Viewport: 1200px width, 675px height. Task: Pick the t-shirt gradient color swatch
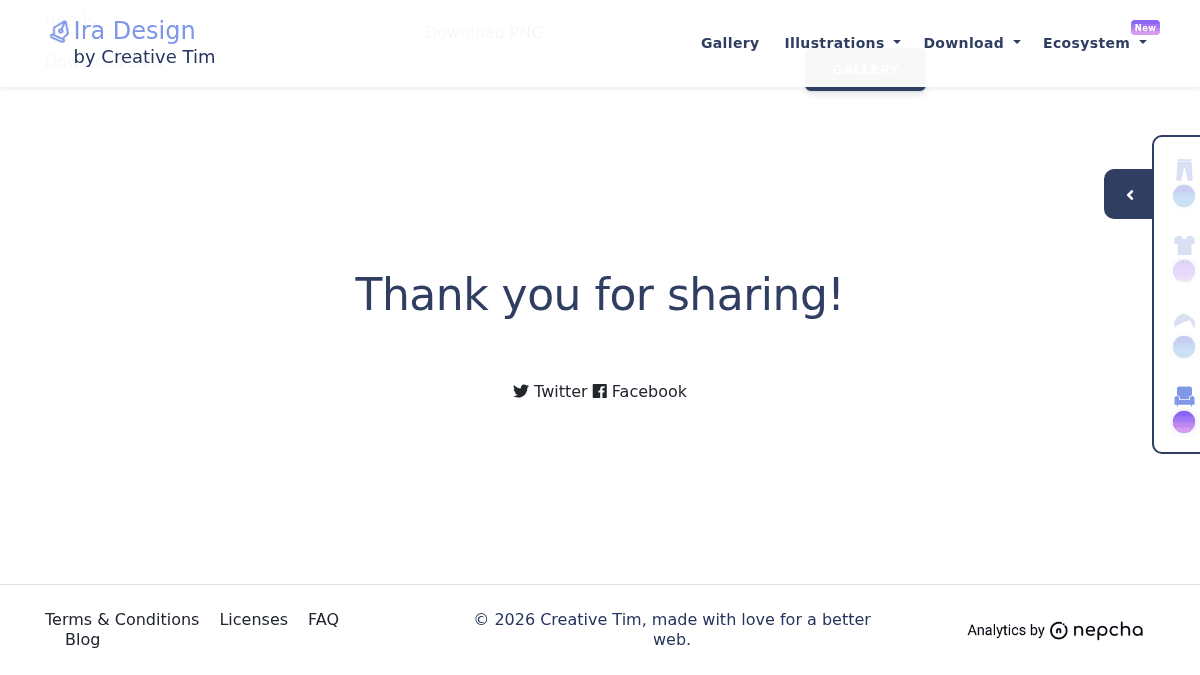[x=1184, y=271]
